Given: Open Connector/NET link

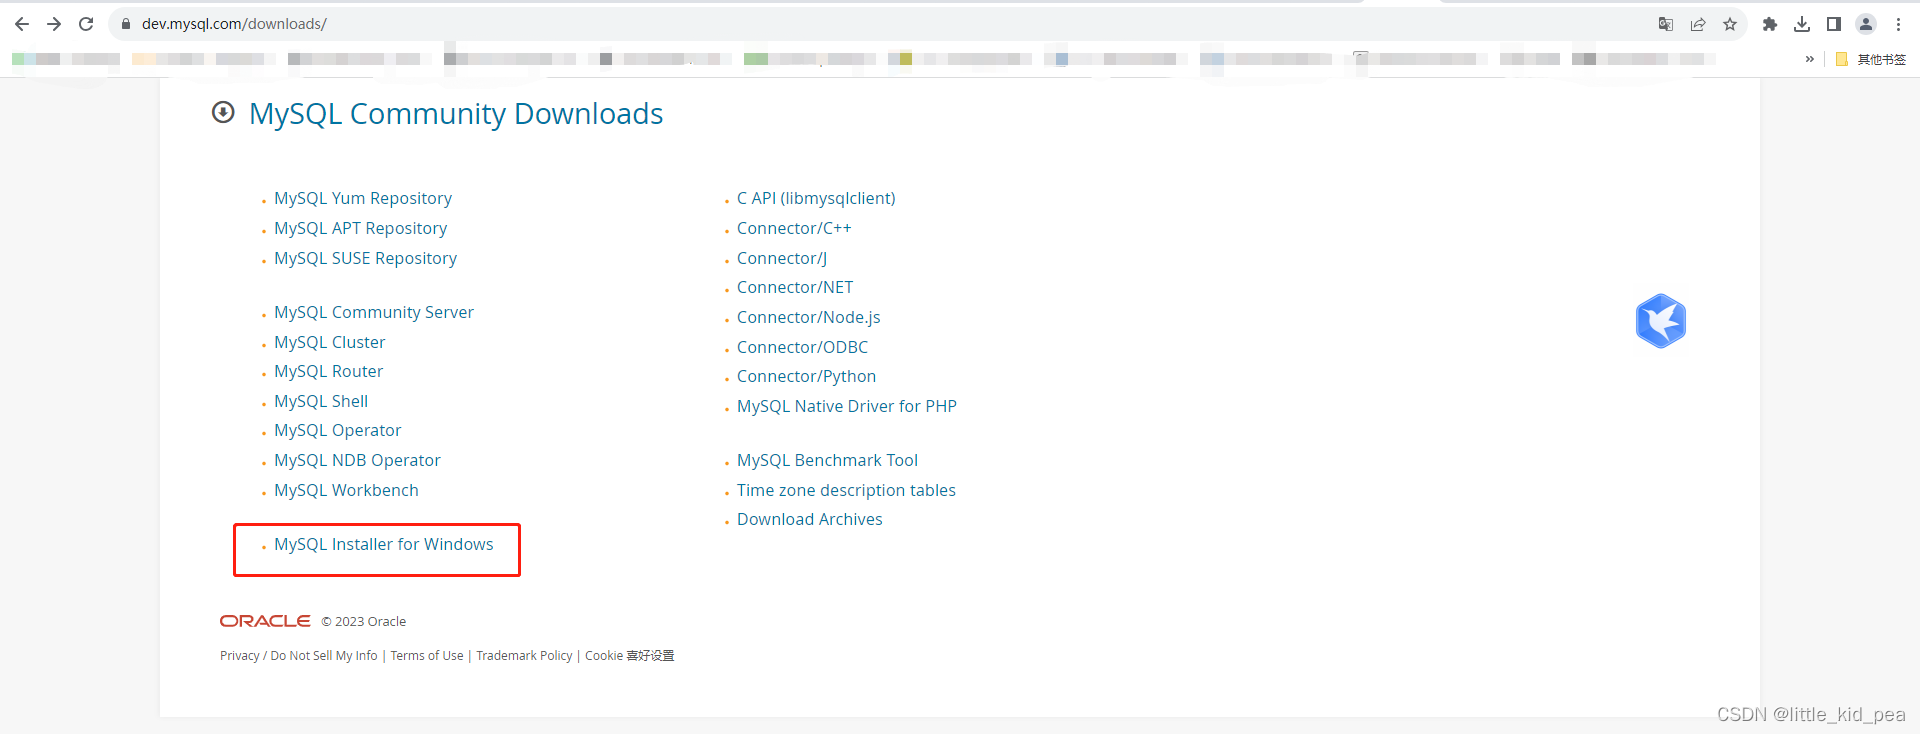Looking at the screenshot, I should click(795, 287).
